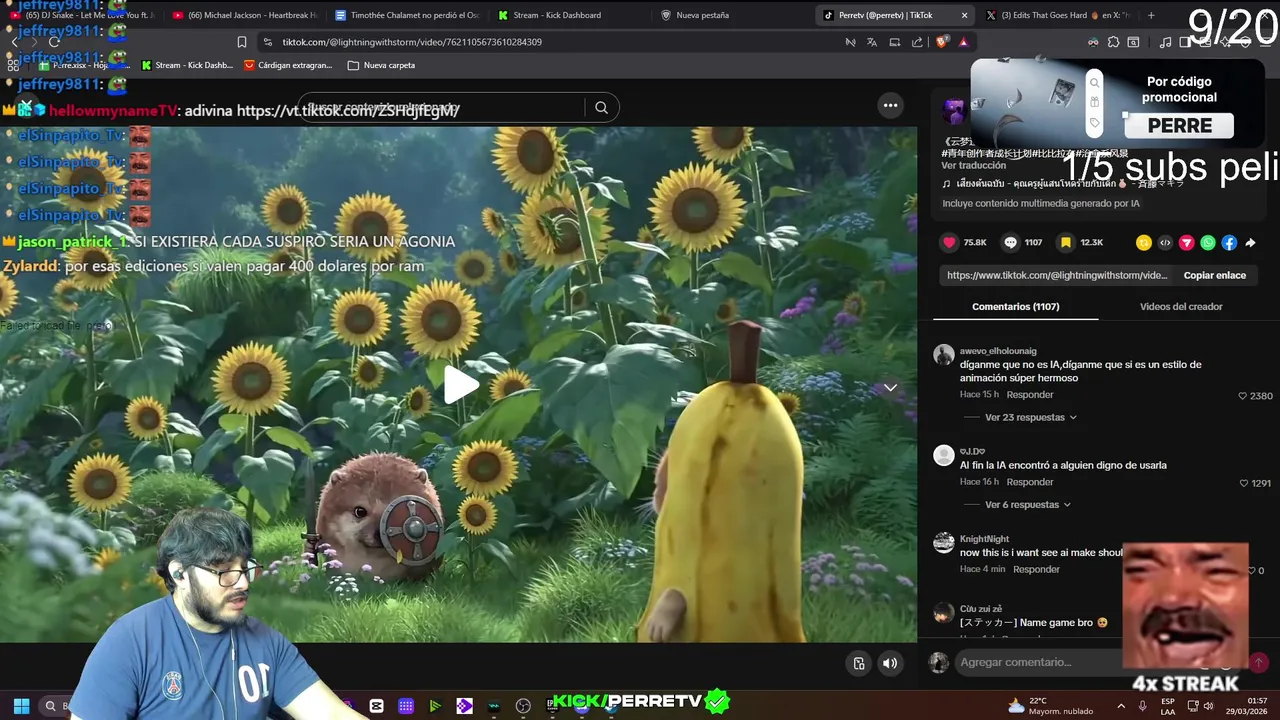
Task: Open Brave Rewards triangle icon
Action: point(963,42)
